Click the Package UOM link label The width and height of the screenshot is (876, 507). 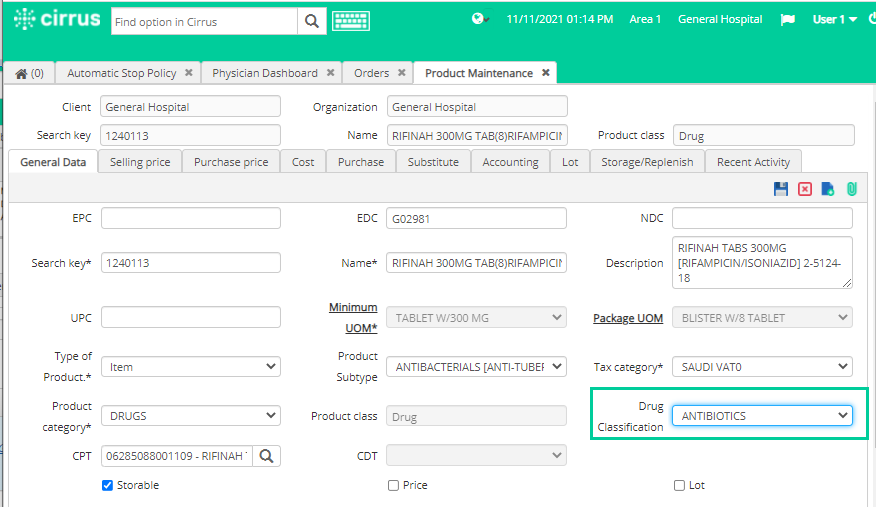(x=628, y=318)
